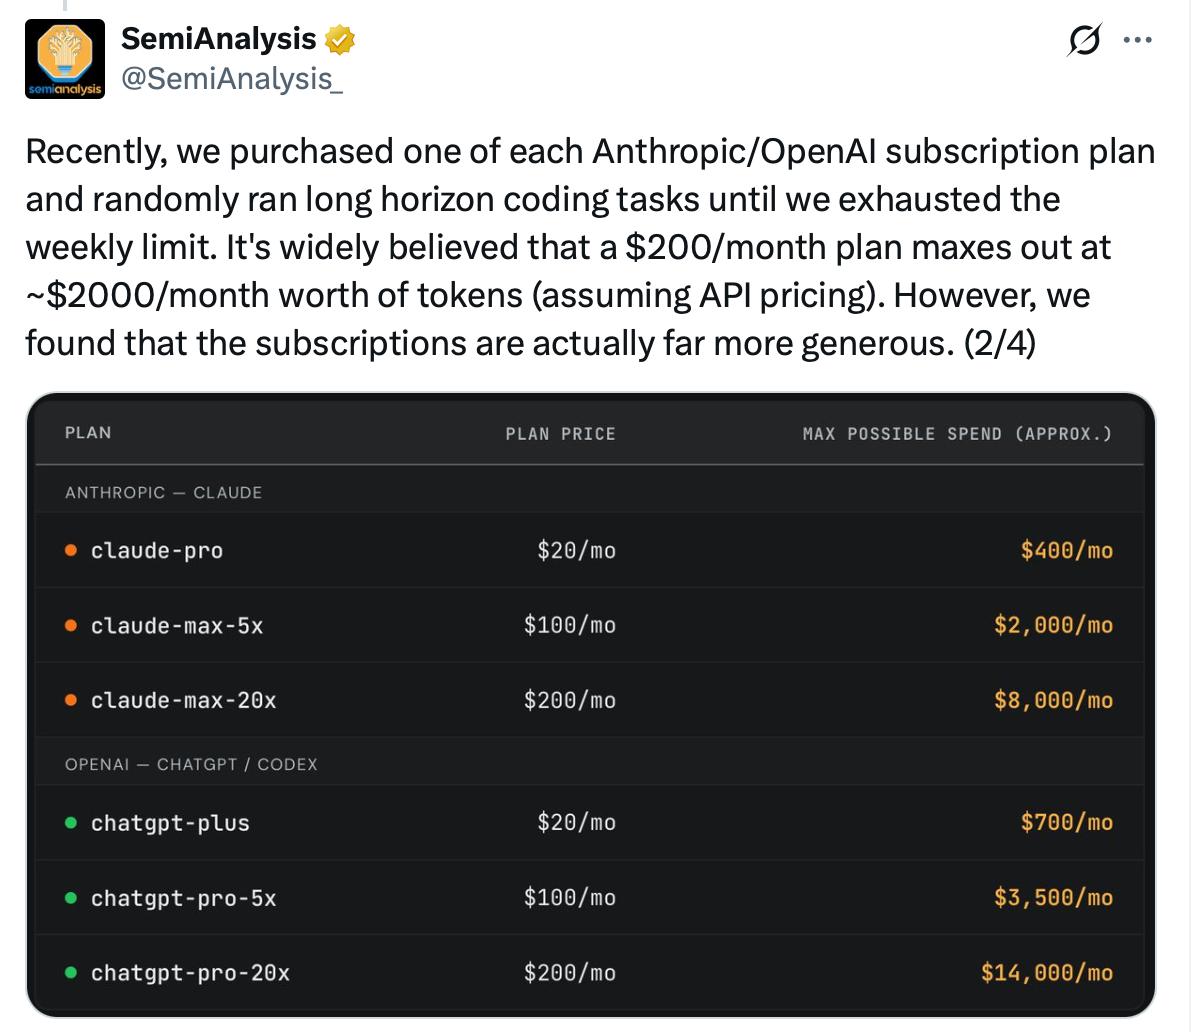Screen dimensions: 1196x1032
Task: Click the orange dot beside claude-pro
Action: (71, 550)
